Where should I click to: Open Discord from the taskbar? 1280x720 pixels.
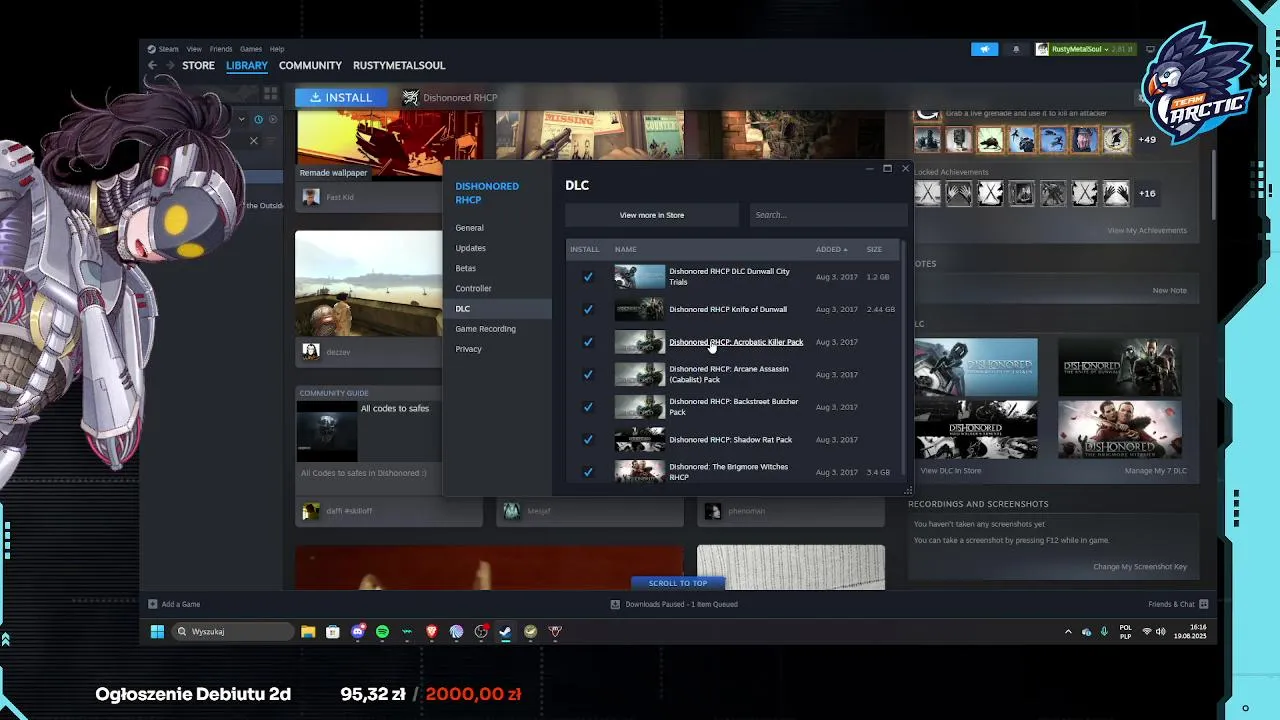(x=358, y=631)
